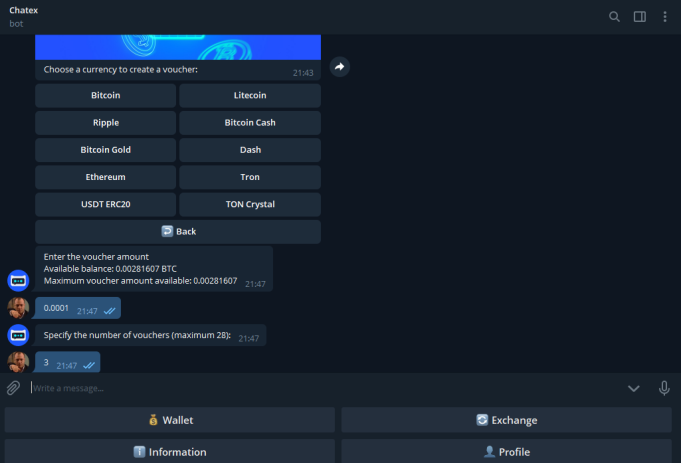The width and height of the screenshot is (681, 463).
Task: Open the blue crypto banner image
Action: point(178,47)
